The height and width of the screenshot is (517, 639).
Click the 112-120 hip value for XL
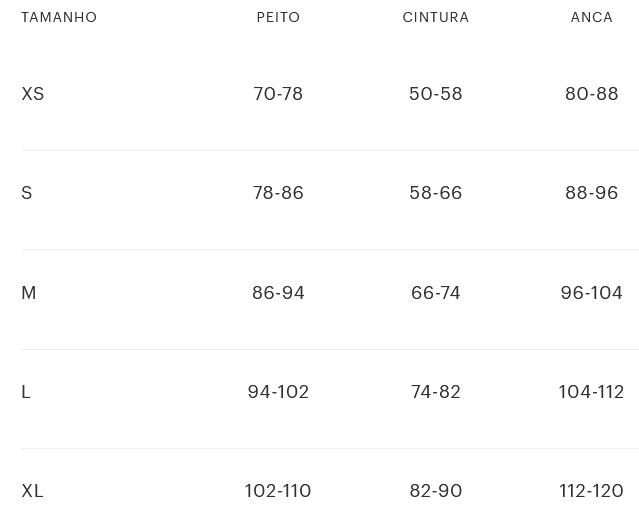click(x=591, y=490)
